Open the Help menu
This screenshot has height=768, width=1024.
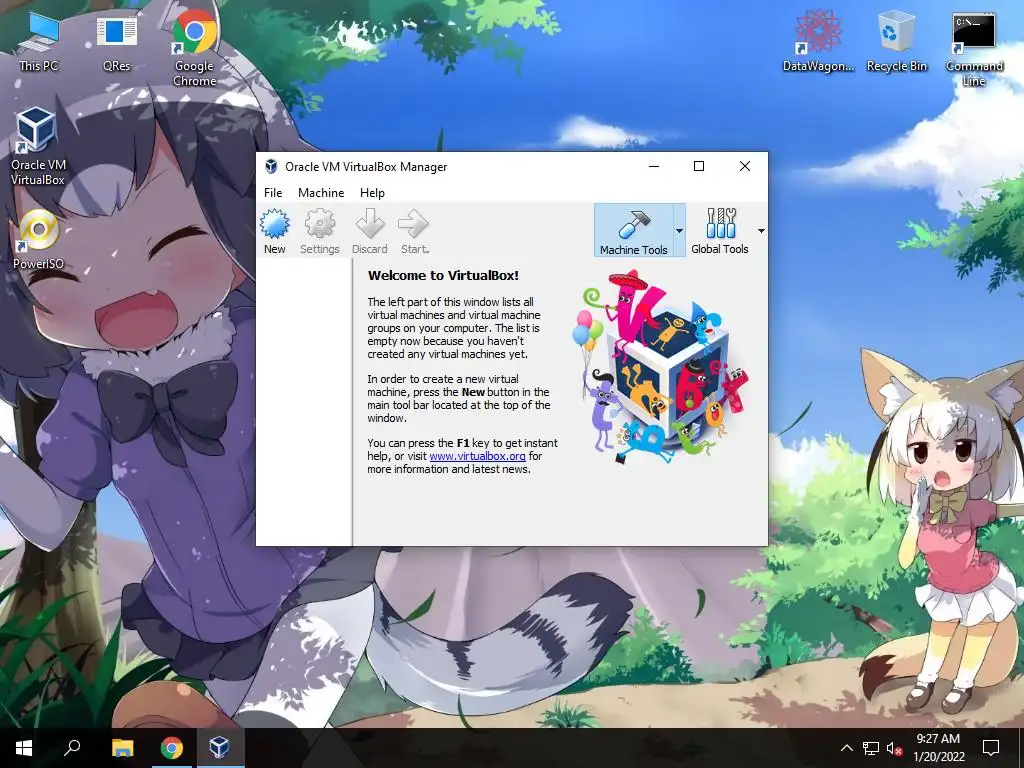372,193
